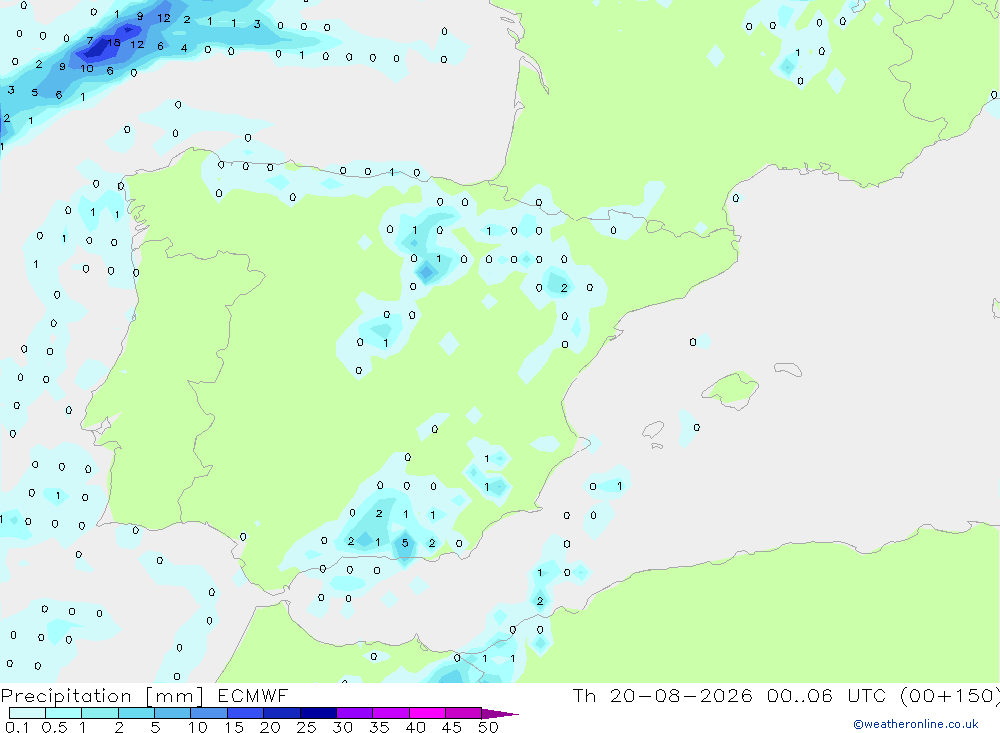Click the map value "18" precipitation maximum

[x=114, y=43]
